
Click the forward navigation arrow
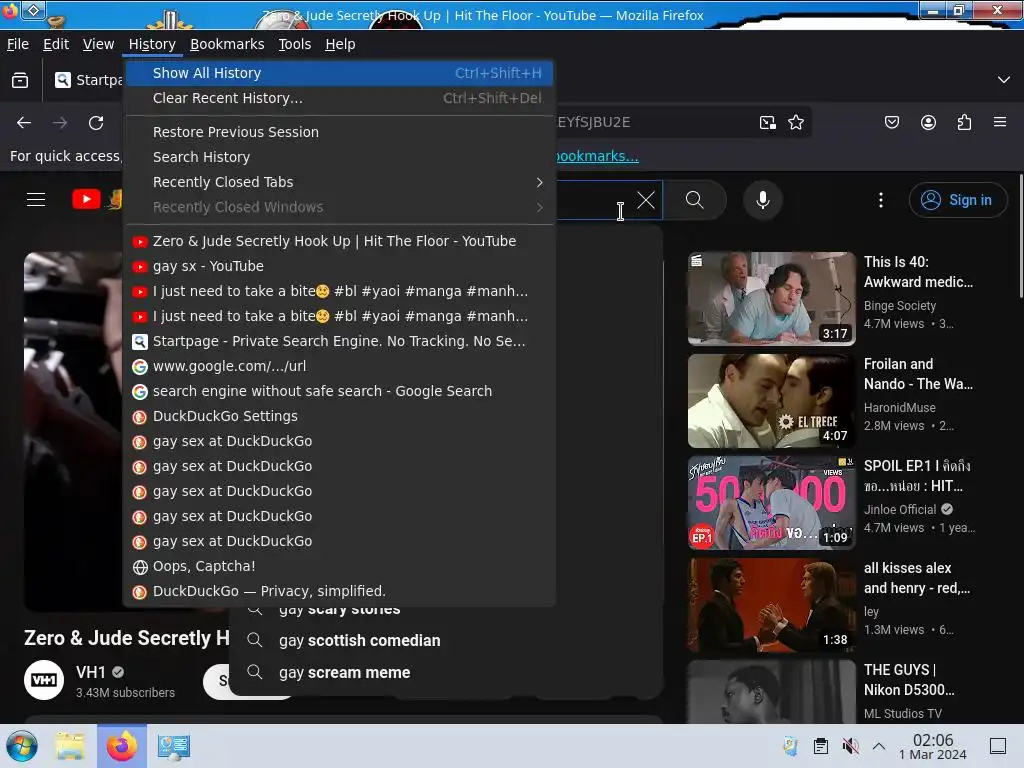pyautogui.click(x=60, y=123)
